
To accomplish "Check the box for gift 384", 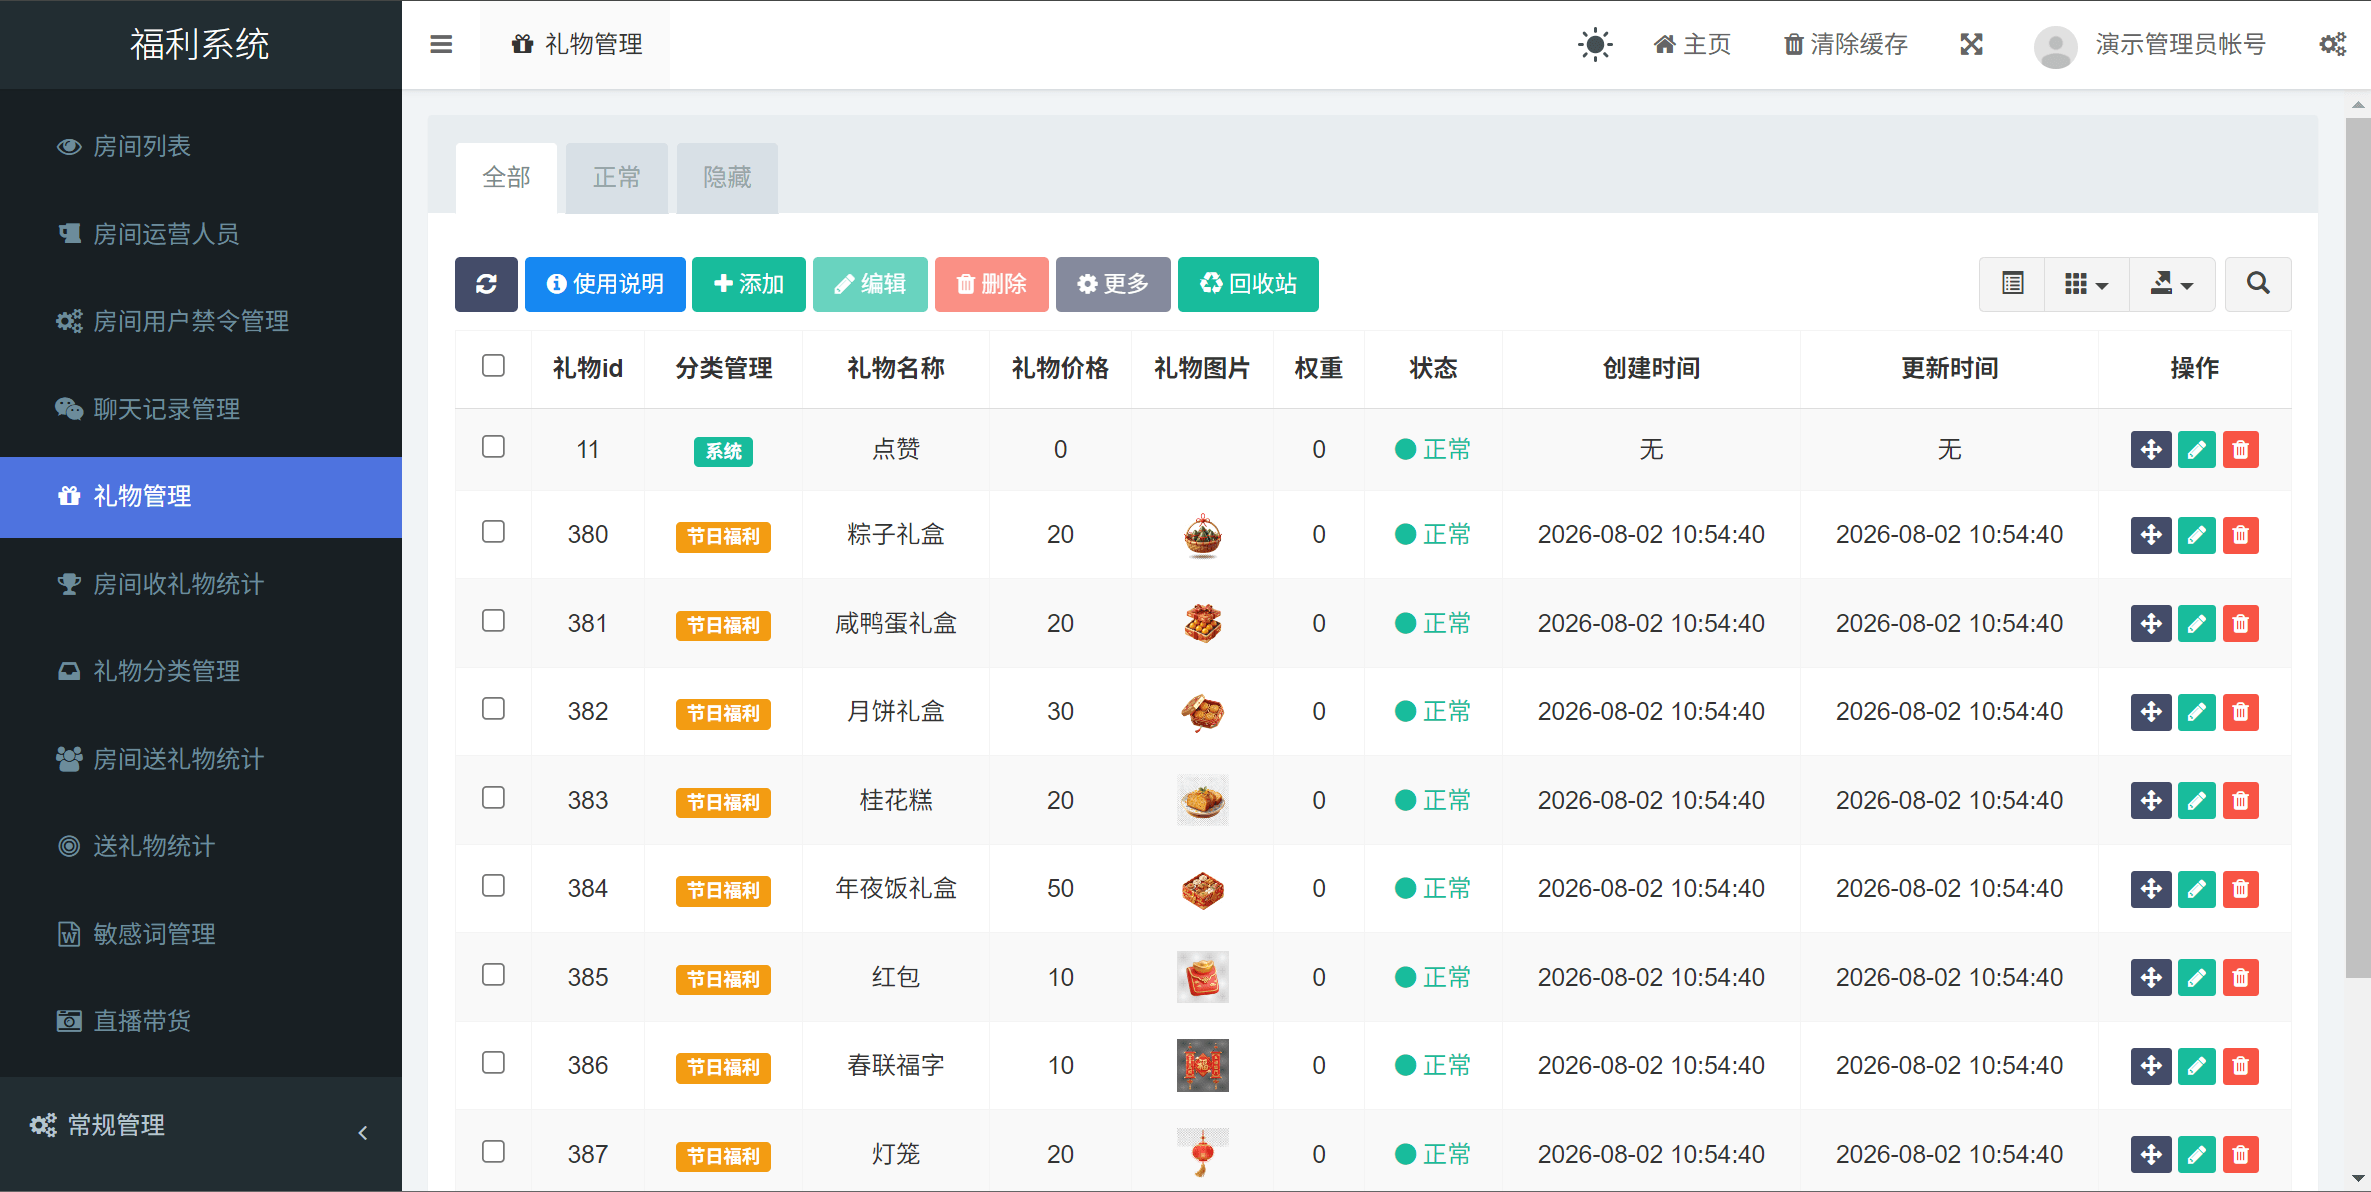I will click(x=493, y=886).
